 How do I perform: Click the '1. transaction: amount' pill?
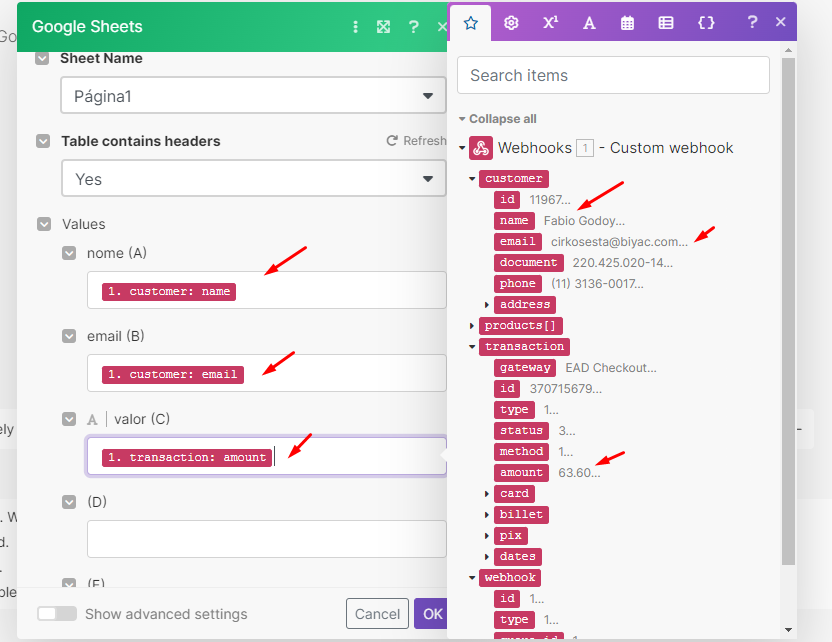[187, 457]
